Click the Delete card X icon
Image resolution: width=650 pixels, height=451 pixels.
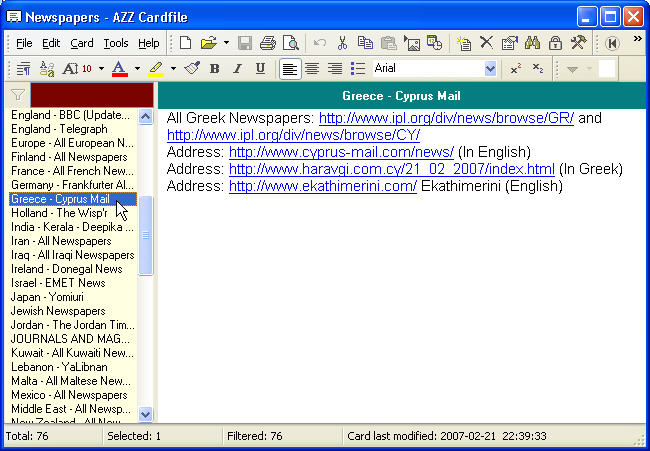486,43
